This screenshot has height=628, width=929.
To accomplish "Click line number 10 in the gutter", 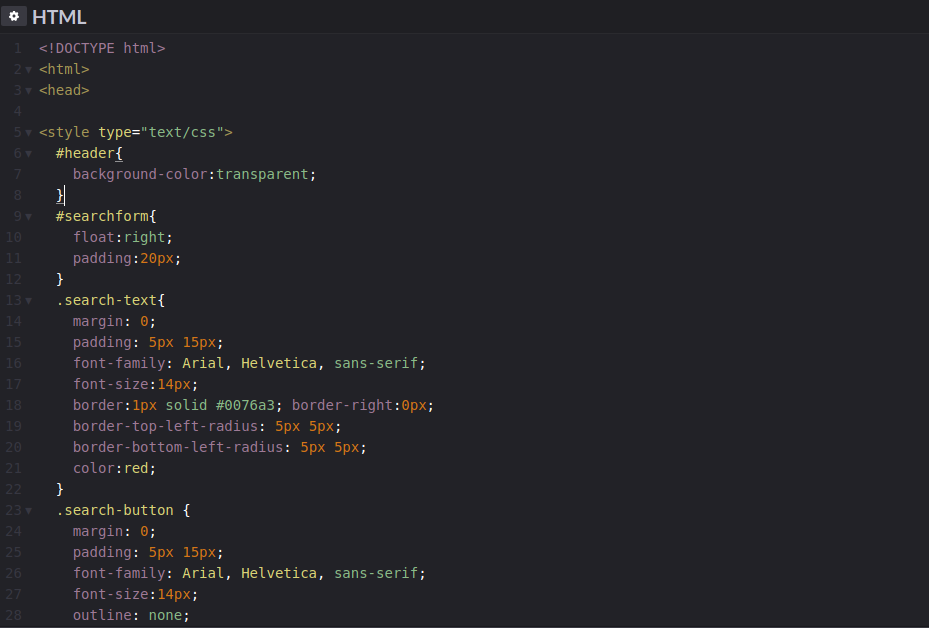I will tap(14, 236).
